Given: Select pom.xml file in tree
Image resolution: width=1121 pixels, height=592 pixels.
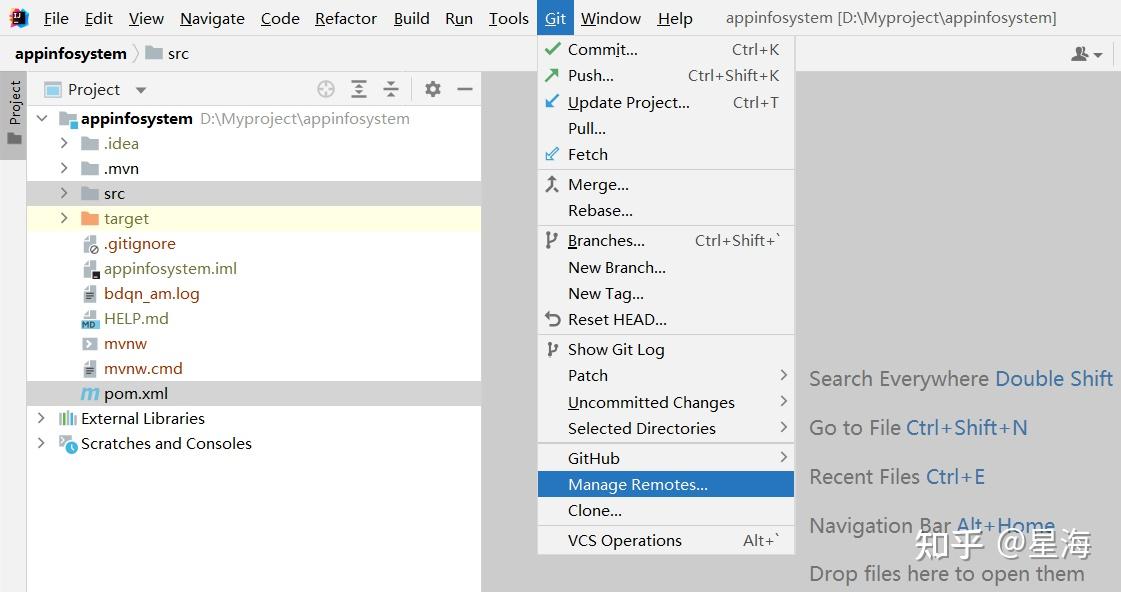Looking at the screenshot, I should tap(135, 394).
